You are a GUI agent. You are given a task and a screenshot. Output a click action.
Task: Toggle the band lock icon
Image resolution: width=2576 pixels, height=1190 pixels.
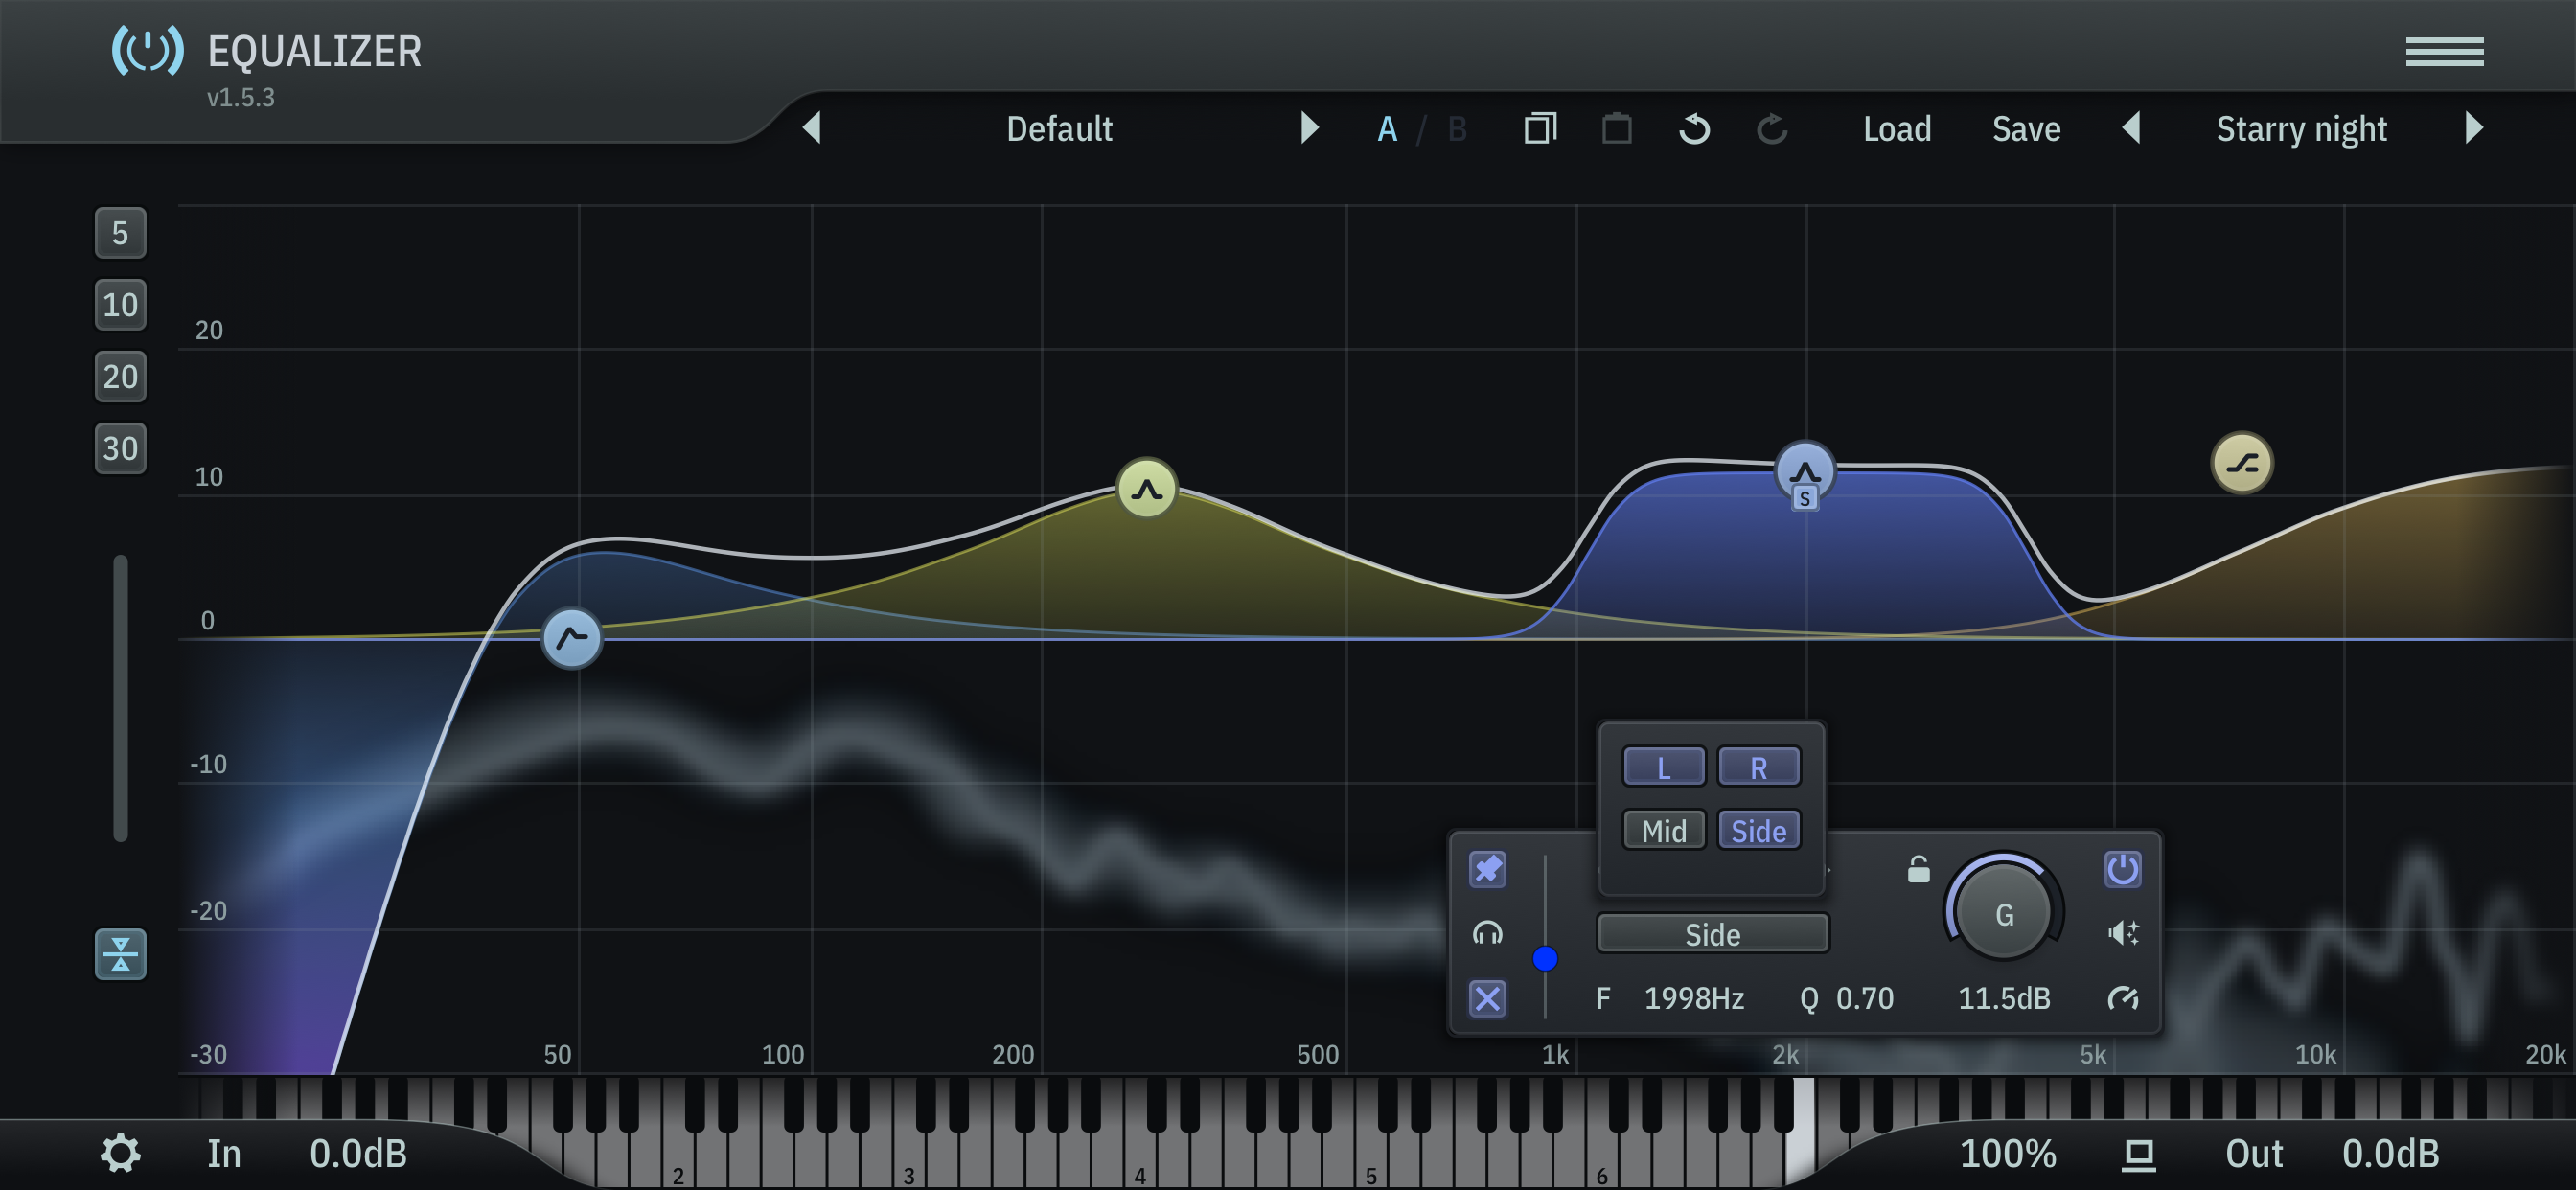(1918, 869)
